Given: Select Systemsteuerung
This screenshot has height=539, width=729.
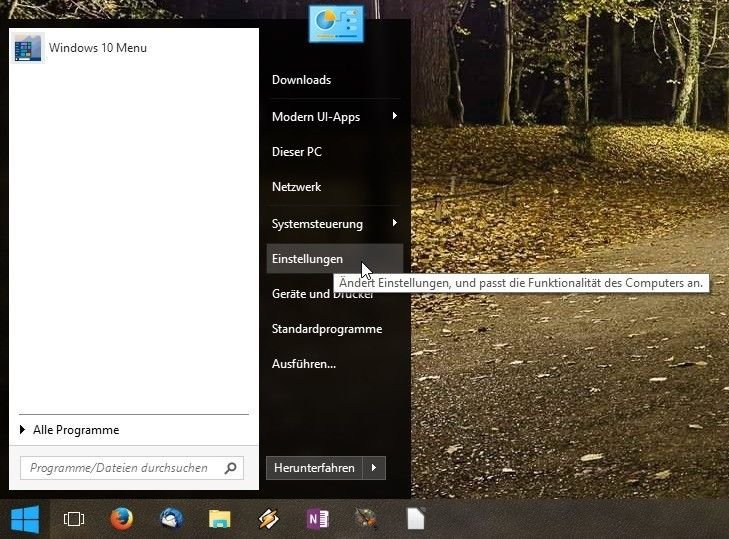Looking at the screenshot, I should pyautogui.click(x=335, y=224).
